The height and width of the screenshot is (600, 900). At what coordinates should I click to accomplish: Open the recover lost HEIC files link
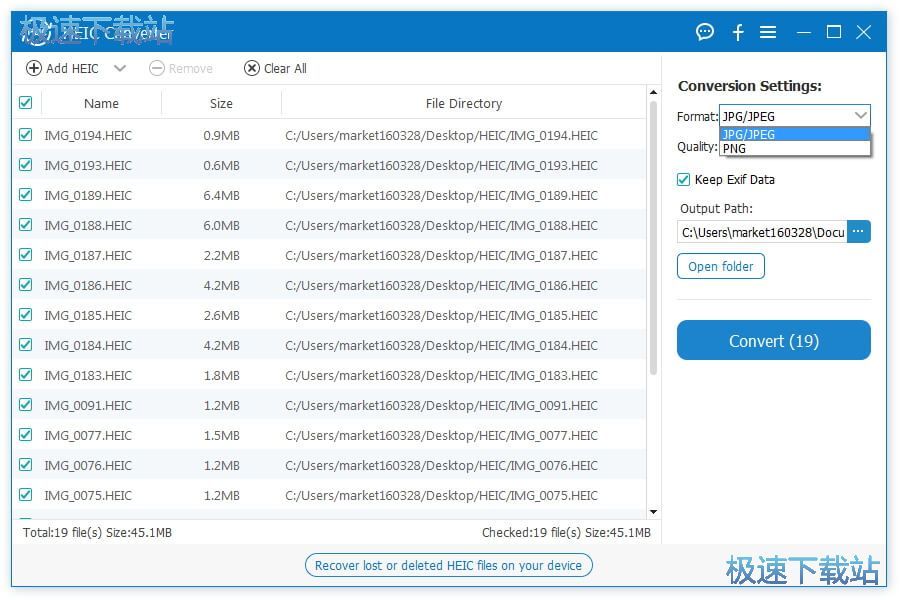click(x=448, y=565)
